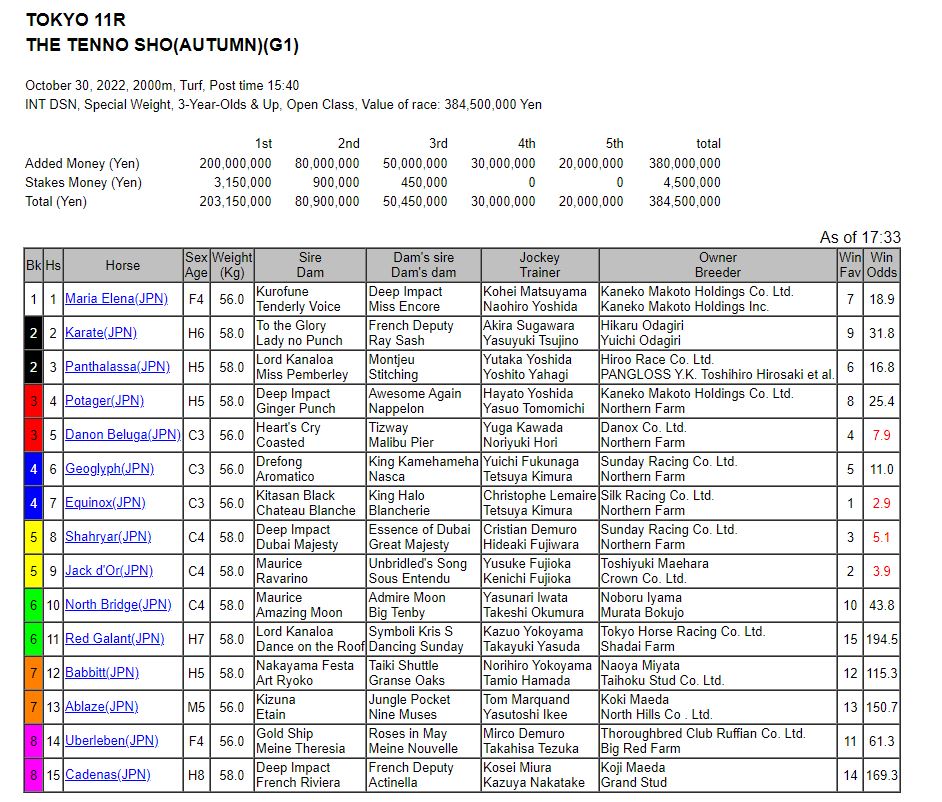Open the Cadenas(JPN) horse link

[x=108, y=775]
